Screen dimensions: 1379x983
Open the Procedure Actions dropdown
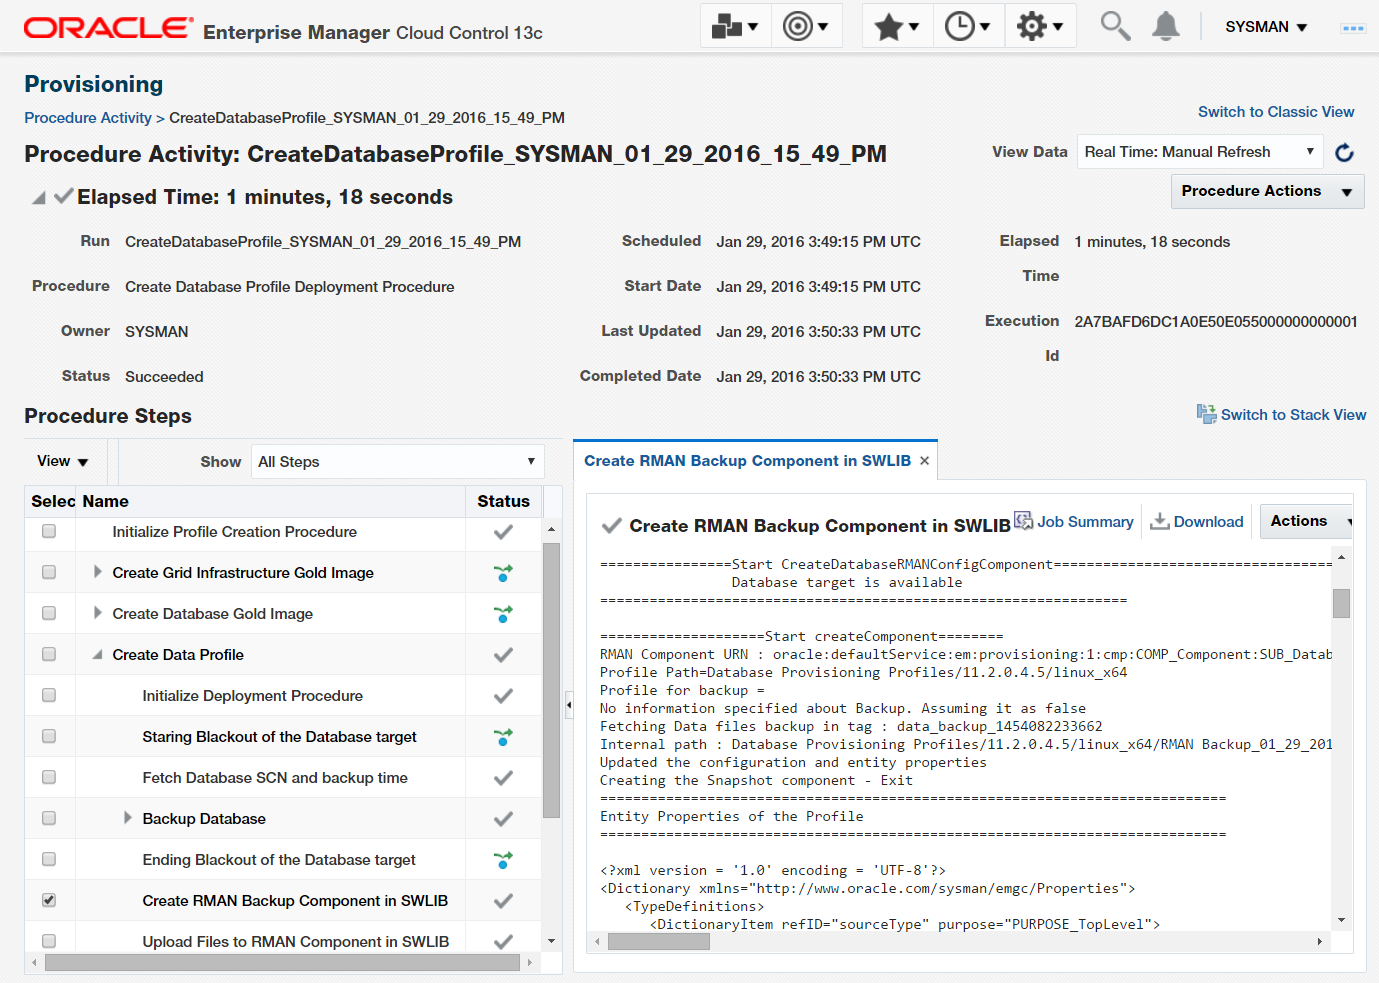(1267, 191)
